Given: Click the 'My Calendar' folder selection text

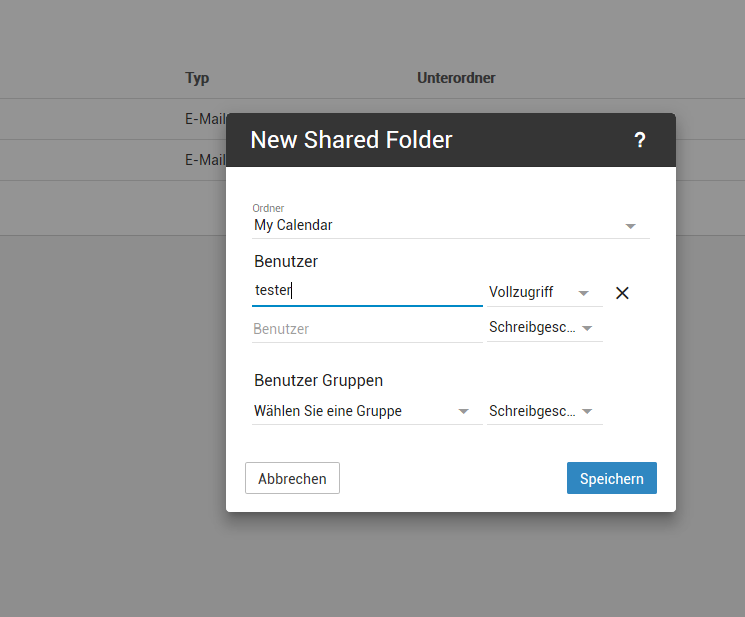Looking at the screenshot, I should [293, 225].
